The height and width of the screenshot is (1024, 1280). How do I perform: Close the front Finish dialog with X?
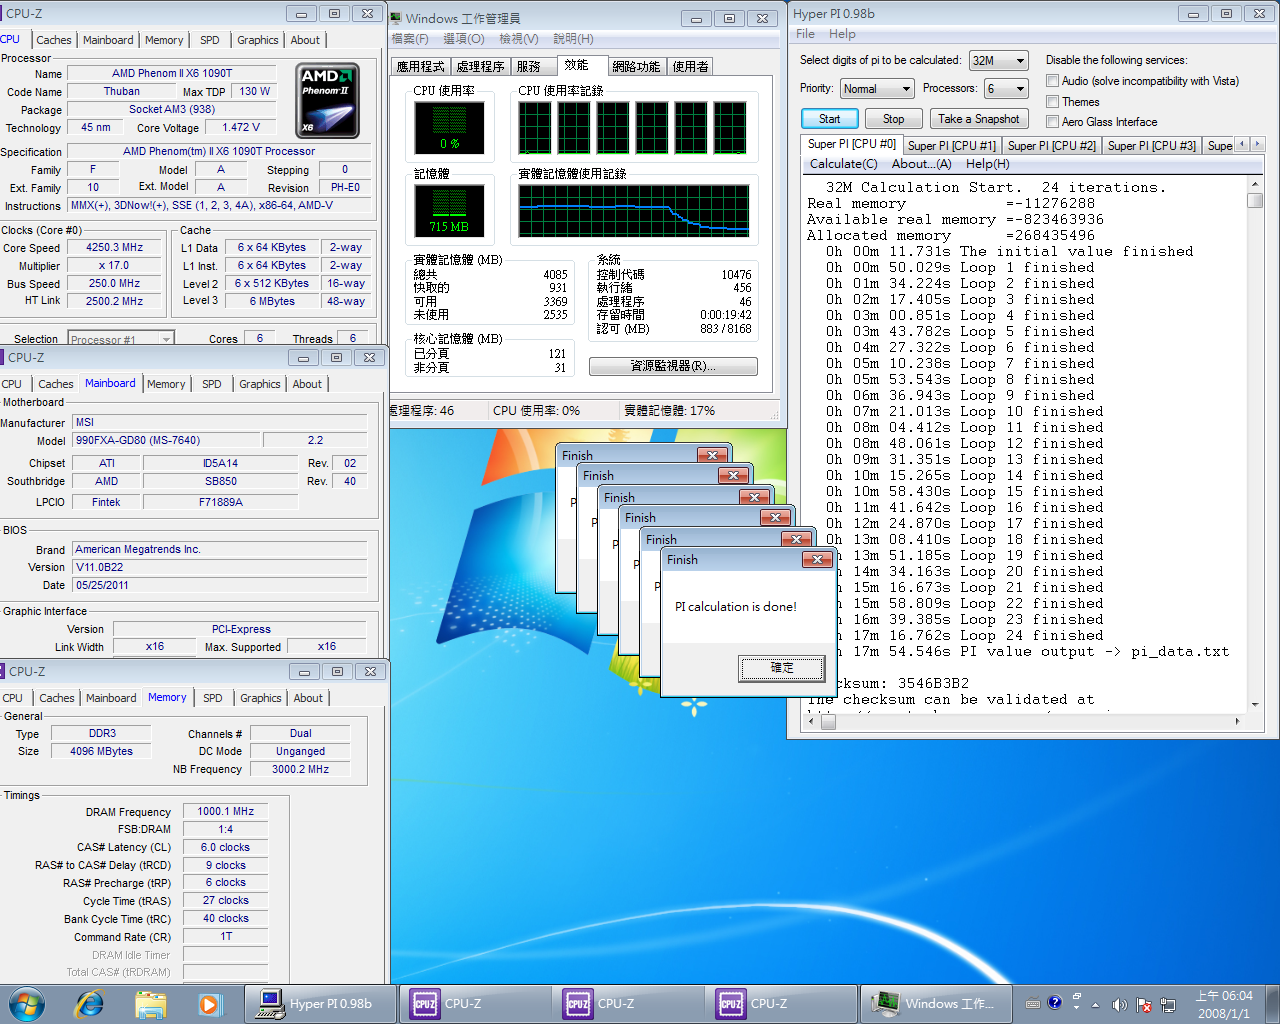tap(817, 559)
